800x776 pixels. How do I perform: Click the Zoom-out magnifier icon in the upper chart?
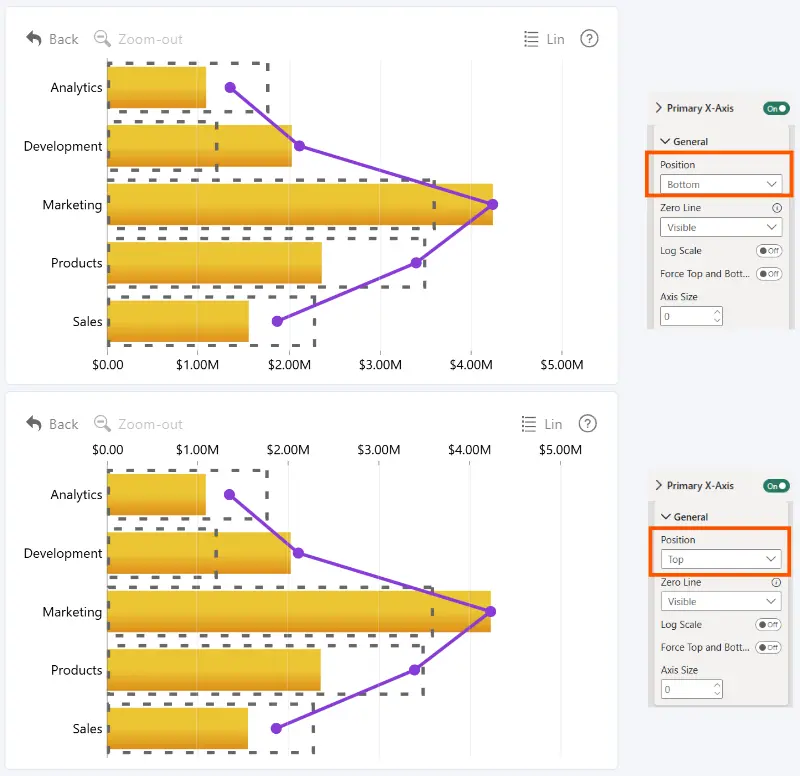pos(102,38)
